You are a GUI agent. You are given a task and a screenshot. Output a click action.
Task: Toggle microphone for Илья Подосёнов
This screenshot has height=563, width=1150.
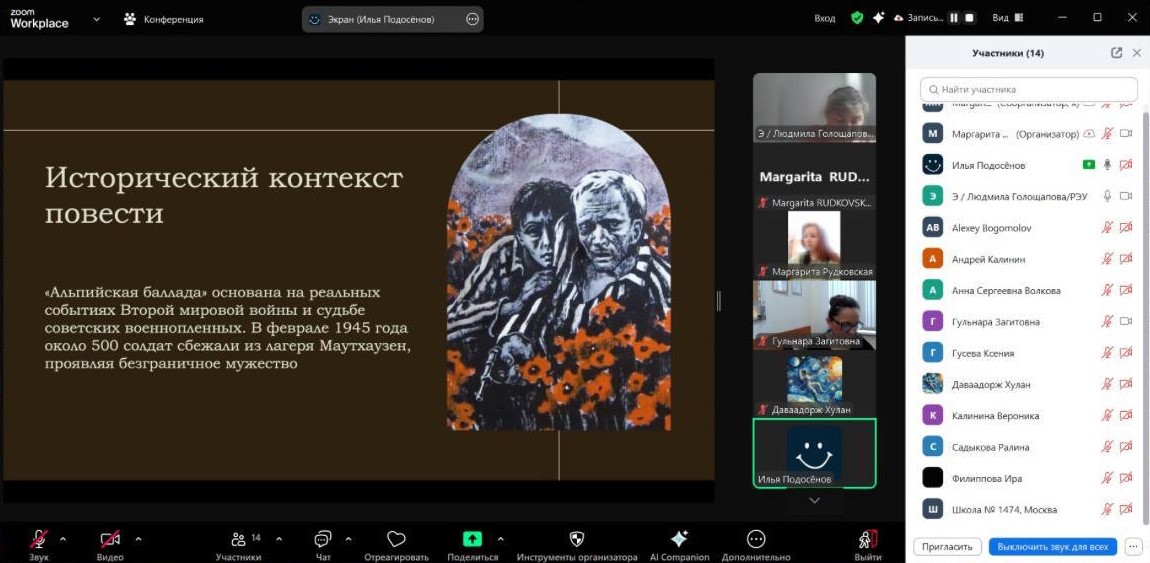click(1107, 165)
